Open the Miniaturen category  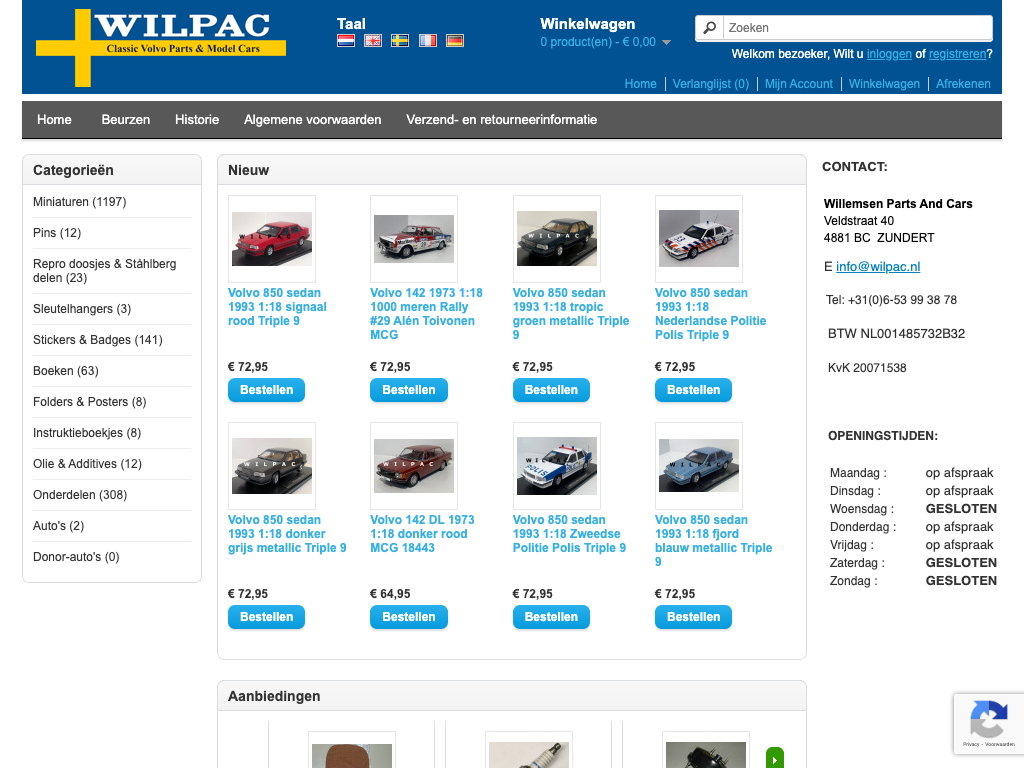pyautogui.click(x=79, y=202)
